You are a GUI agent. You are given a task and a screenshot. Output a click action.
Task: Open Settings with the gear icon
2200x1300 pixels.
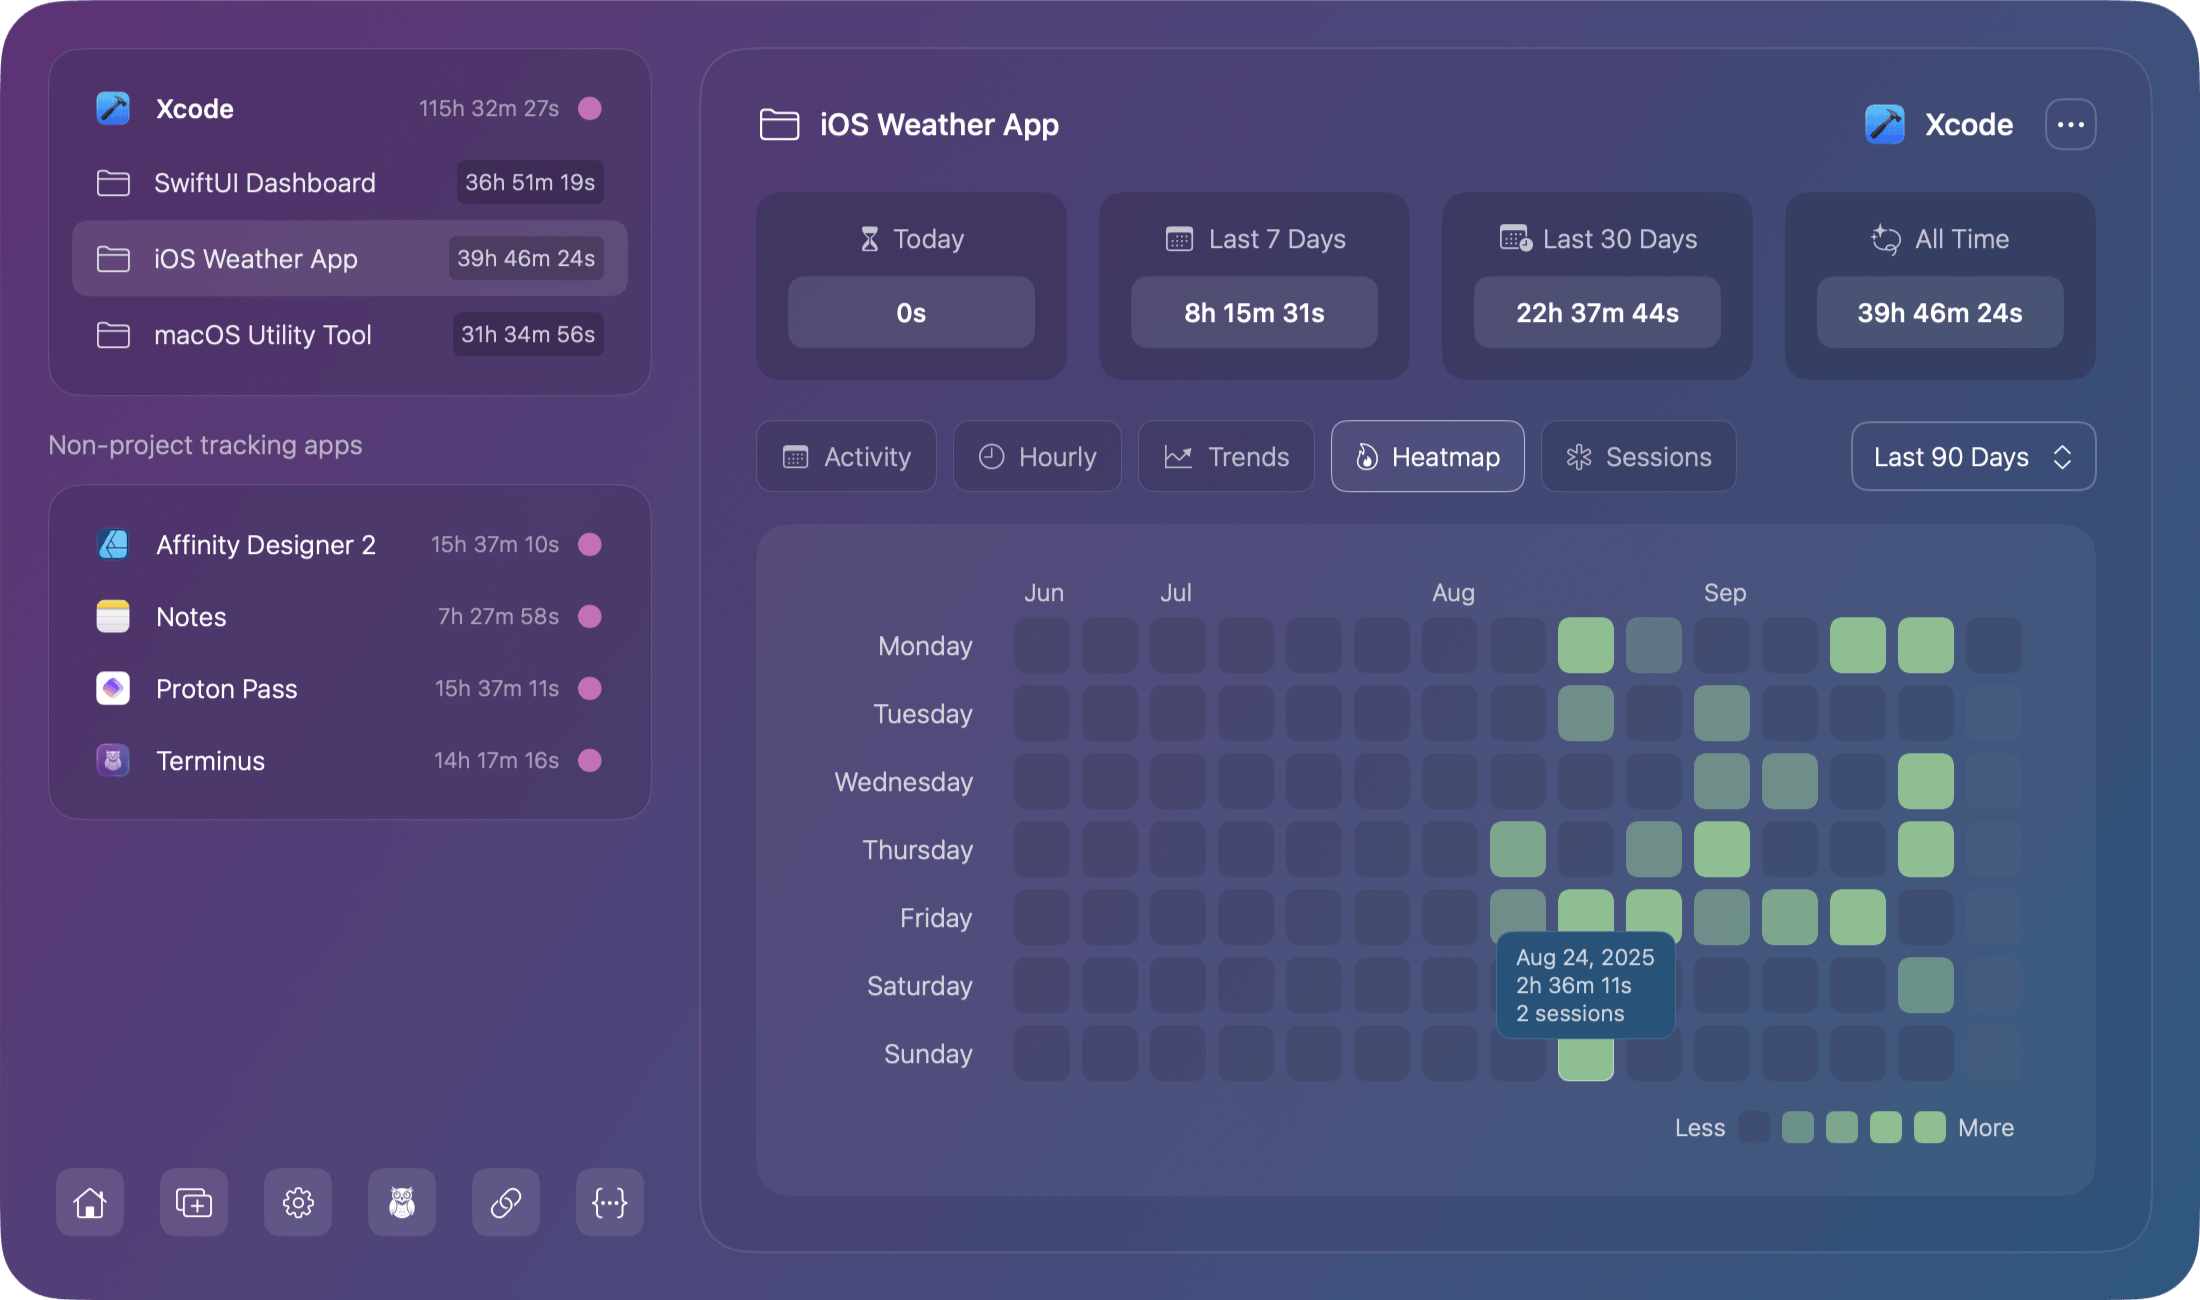click(x=298, y=1202)
